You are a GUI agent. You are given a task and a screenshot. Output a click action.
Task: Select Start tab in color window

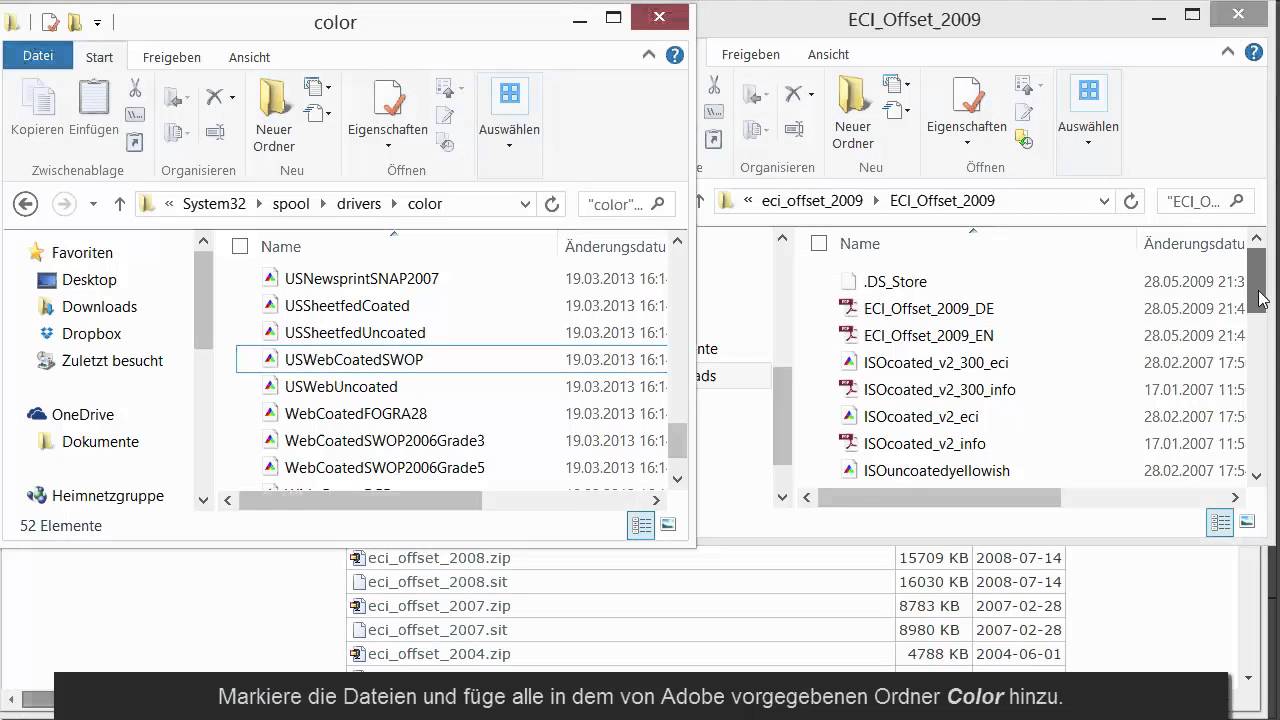99,57
